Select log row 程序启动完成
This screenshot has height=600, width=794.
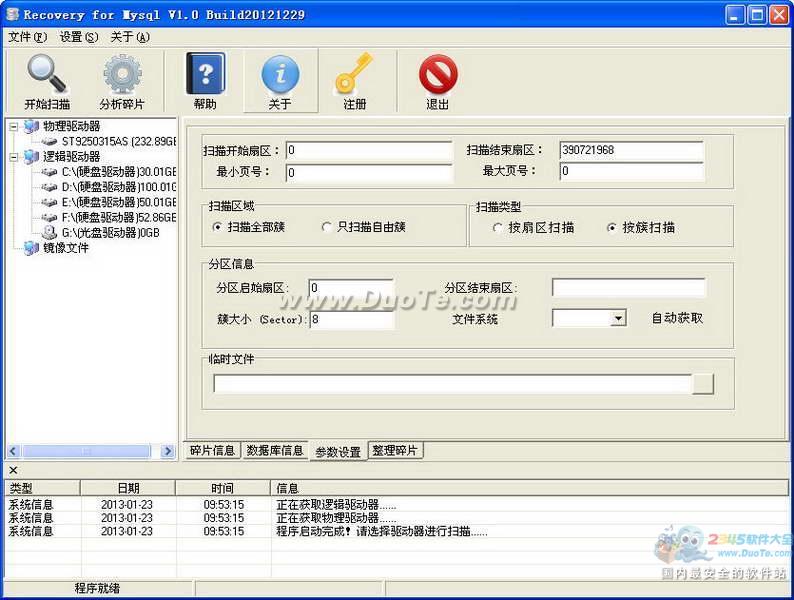pos(396,531)
